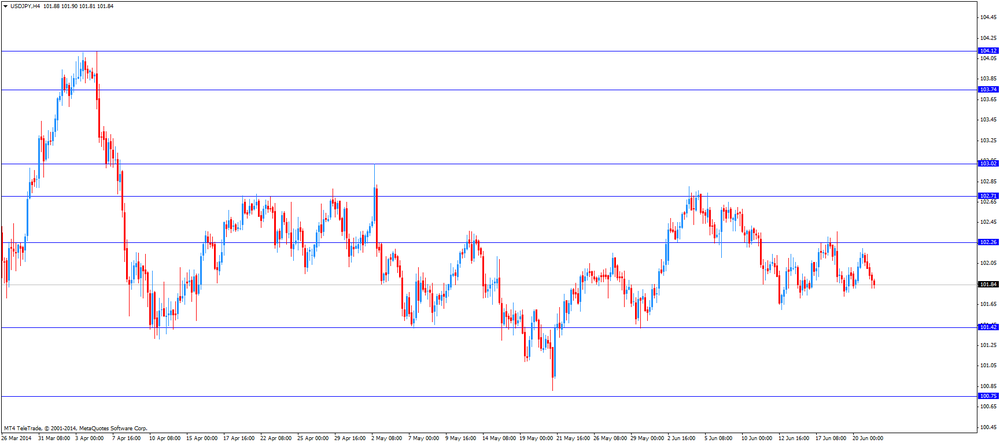Click the 19 May 00:00 time label
Screen dimensions: 1000x443
[x=536, y=439]
